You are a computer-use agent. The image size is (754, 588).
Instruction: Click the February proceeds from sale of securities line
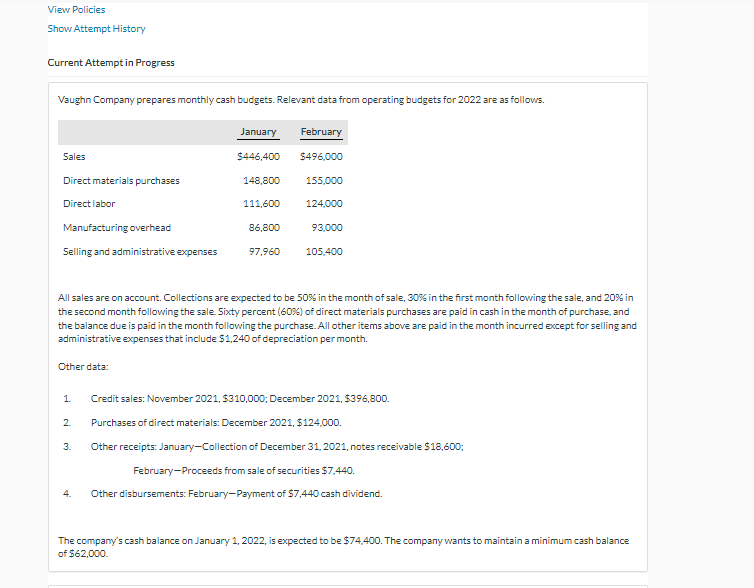tap(244, 471)
